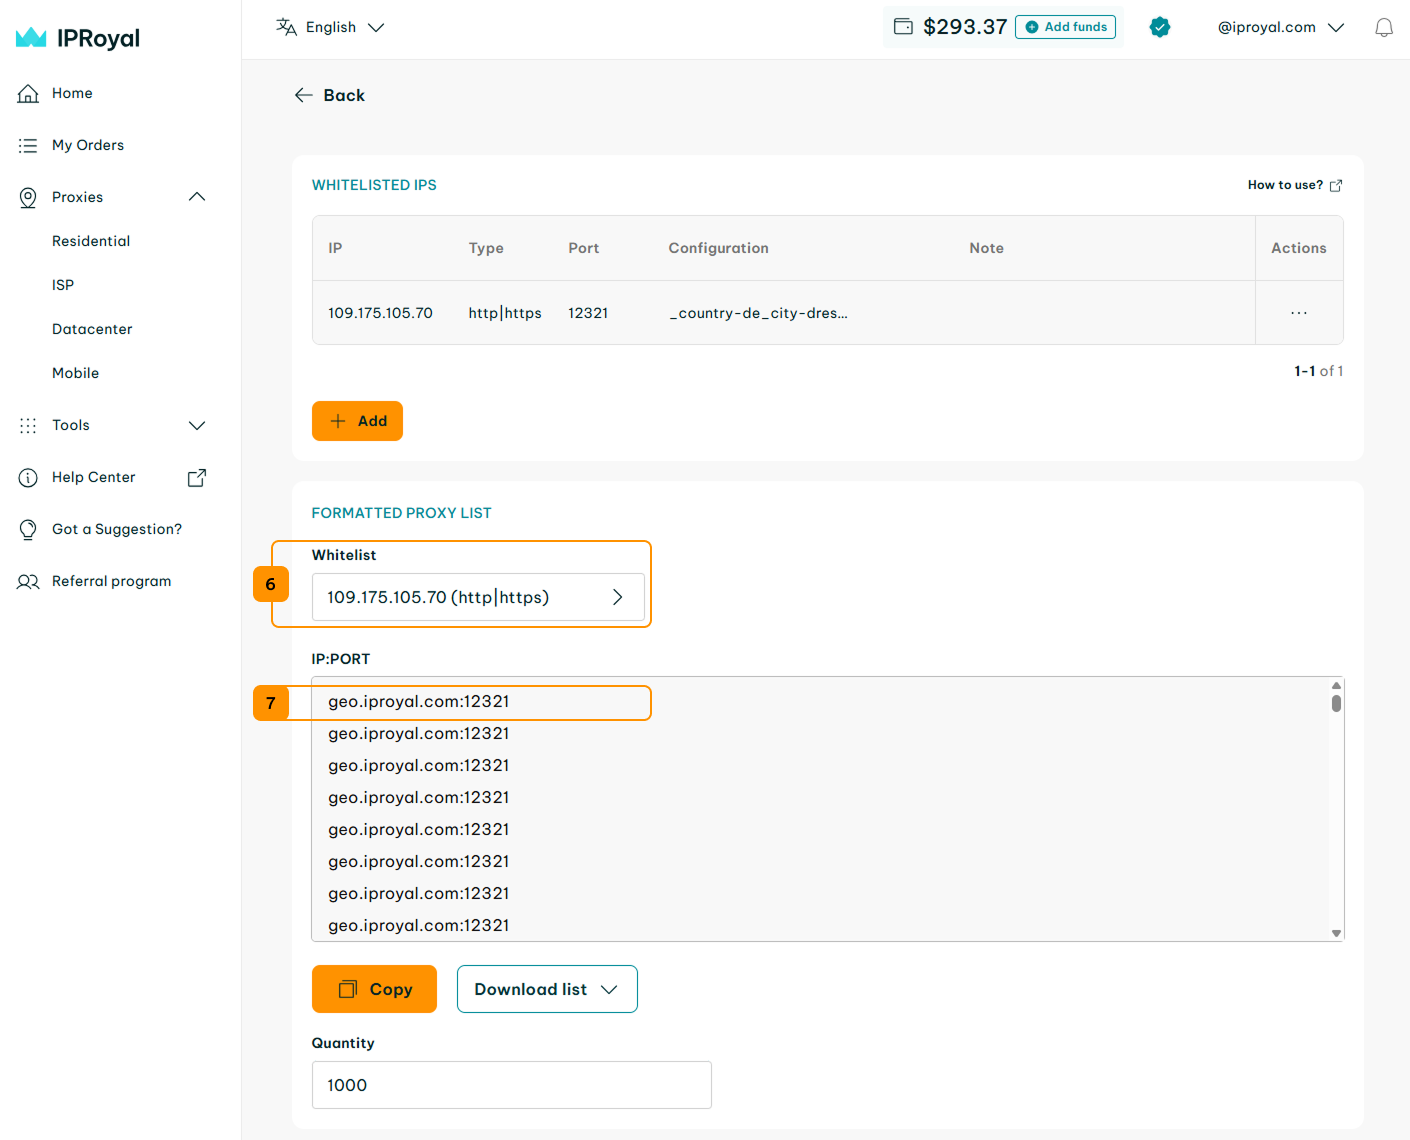This screenshot has width=1410, height=1140.
Task: Click the Help Center external link icon
Action: point(197,477)
